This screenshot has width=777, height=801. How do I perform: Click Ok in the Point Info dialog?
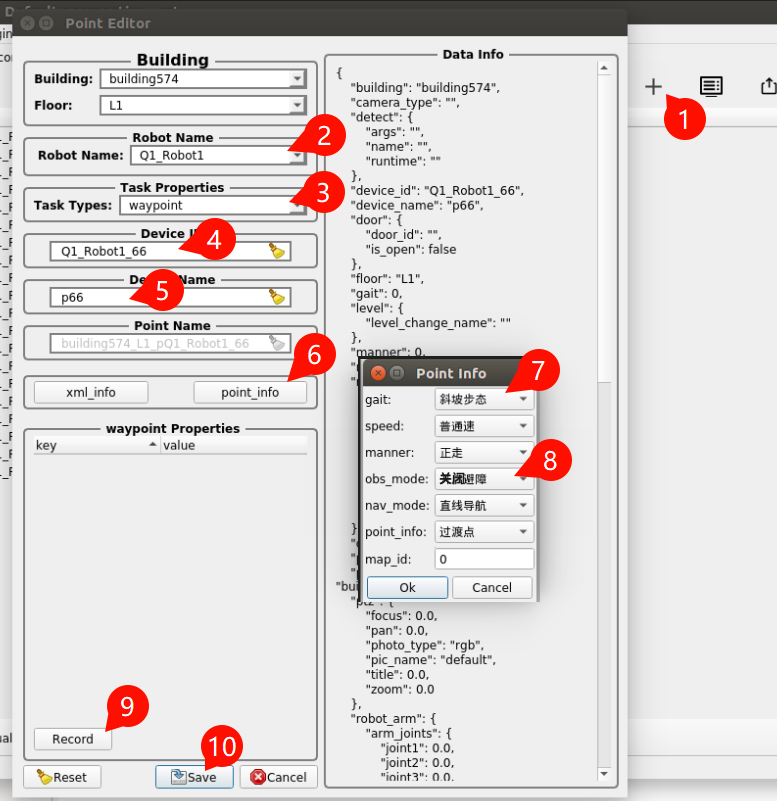click(407, 587)
